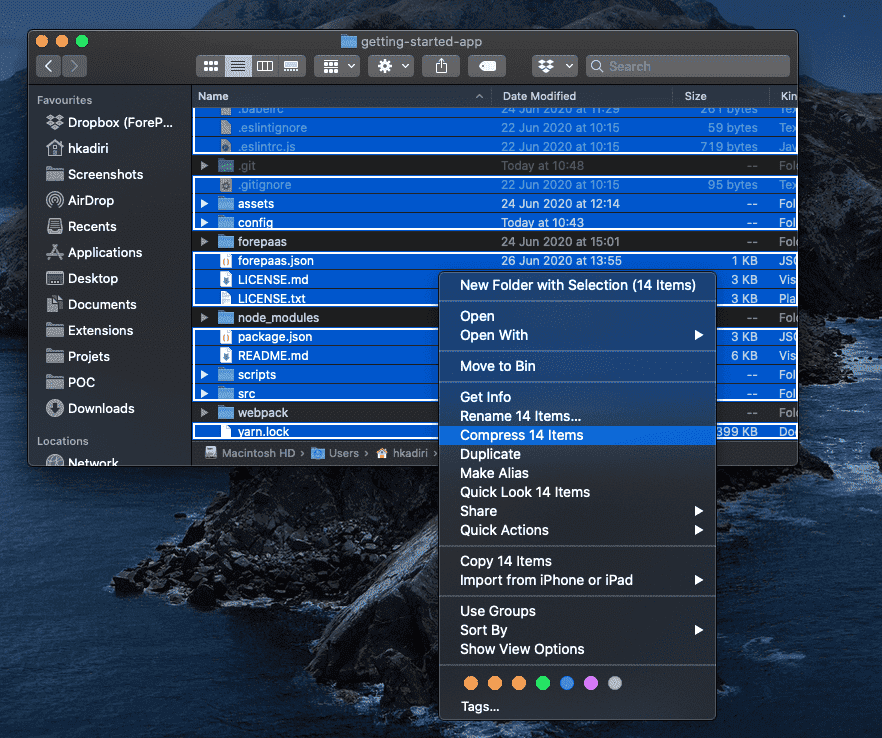Open Desktop in the sidebar
Image resolution: width=882 pixels, height=738 pixels.
pyautogui.click(x=82, y=278)
